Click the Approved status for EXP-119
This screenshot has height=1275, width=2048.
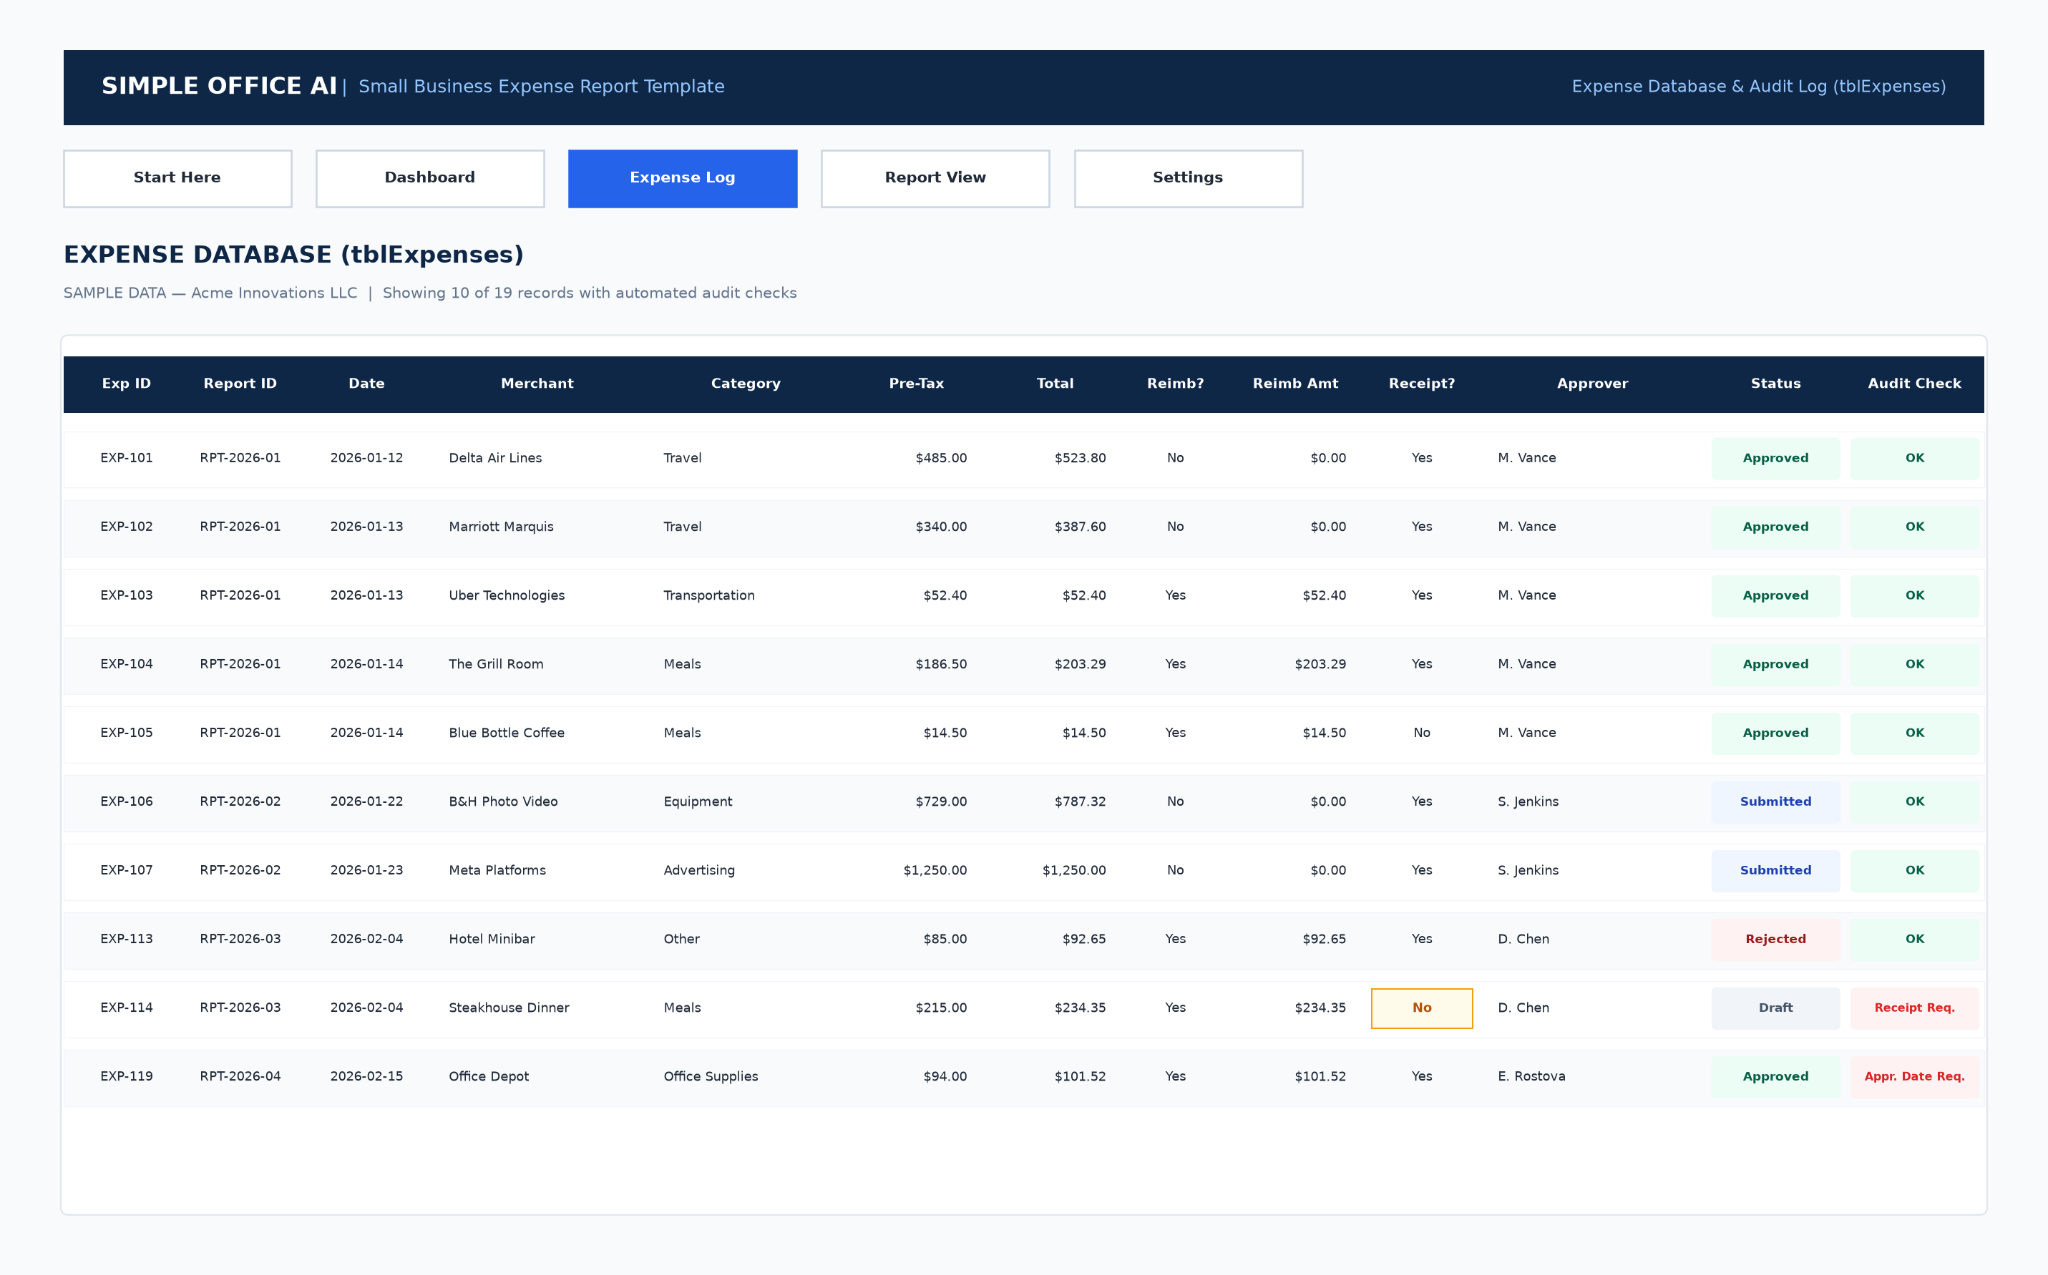coord(1775,1077)
